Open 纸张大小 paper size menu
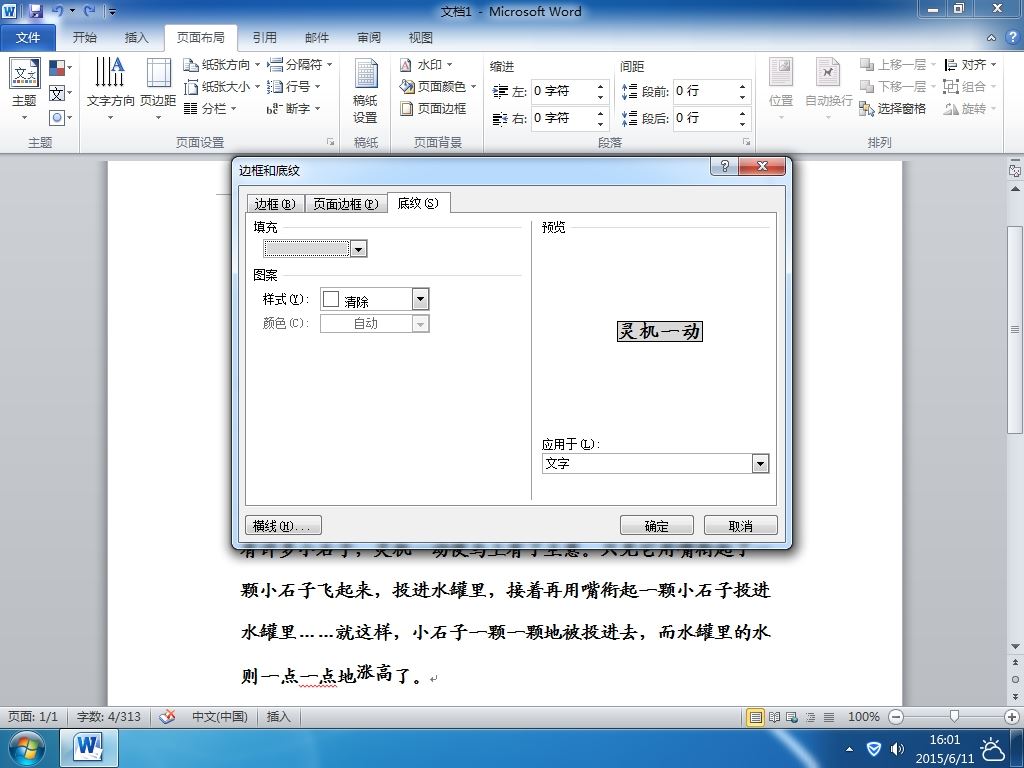 pyautogui.click(x=221, y=86)
